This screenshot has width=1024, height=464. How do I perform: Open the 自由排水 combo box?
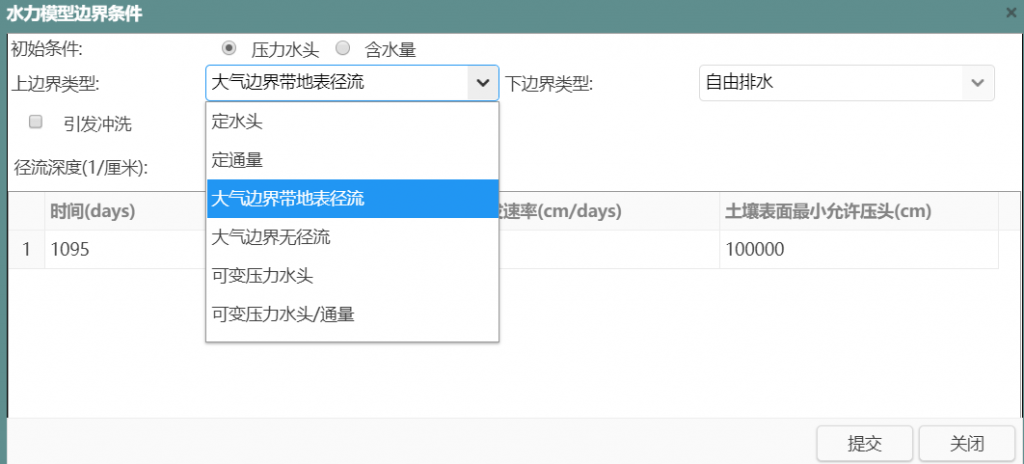(x=830, y=83)
